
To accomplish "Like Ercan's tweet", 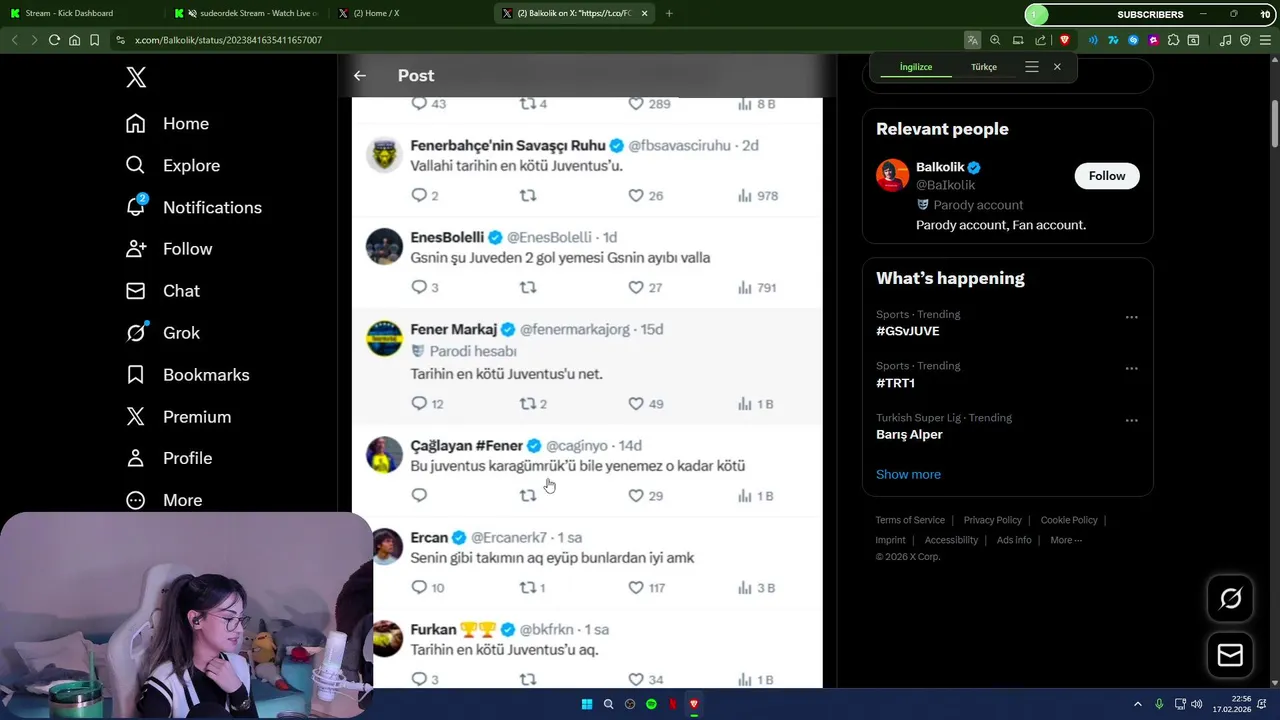I will [x=636, y=588].
